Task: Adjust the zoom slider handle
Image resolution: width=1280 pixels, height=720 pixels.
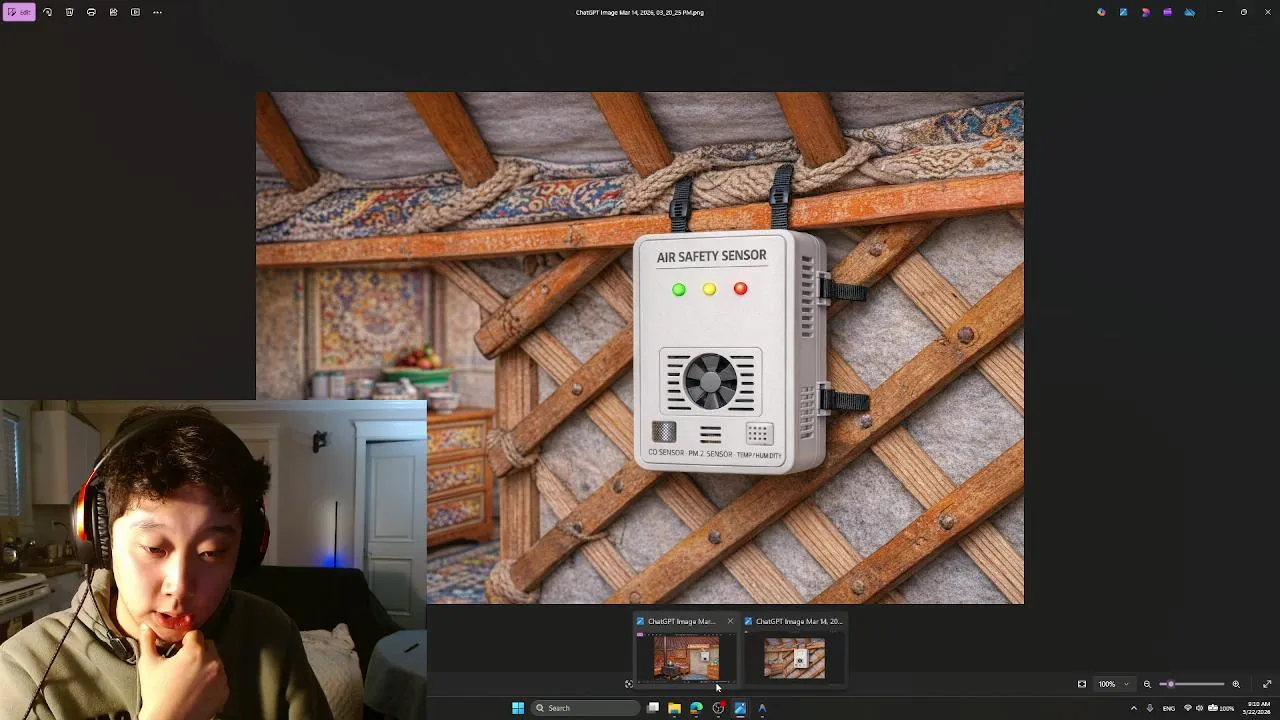Action: (x=1171, y=684)
